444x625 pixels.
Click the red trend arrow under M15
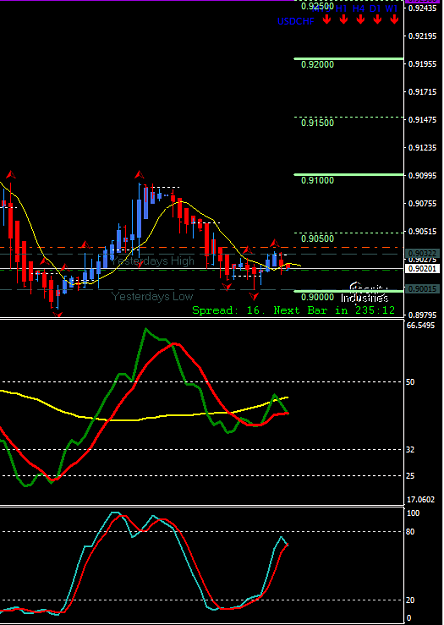click(x=327, y=19)
